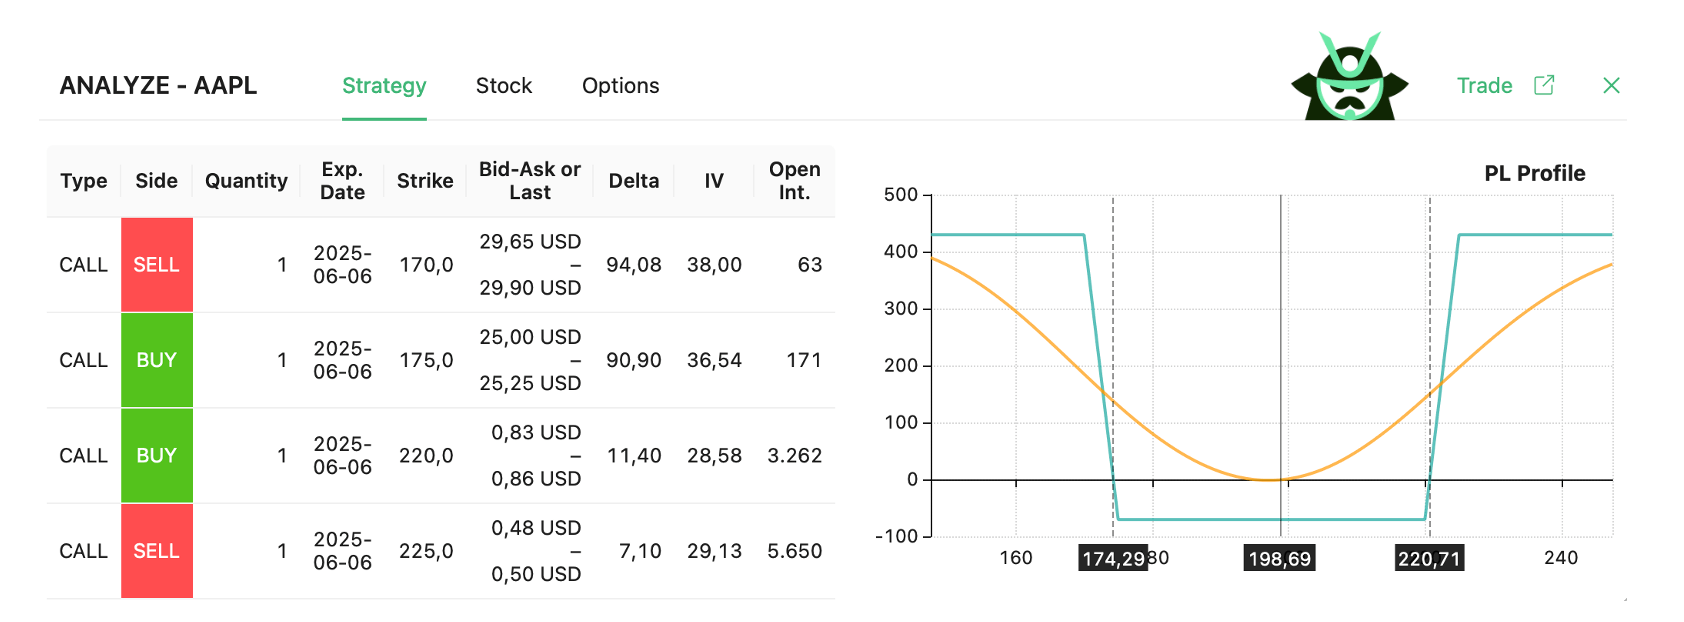This screenshot has width=1684, height=622.
Task: Click the PL Profile chart title
Action: click(1535, 172)
